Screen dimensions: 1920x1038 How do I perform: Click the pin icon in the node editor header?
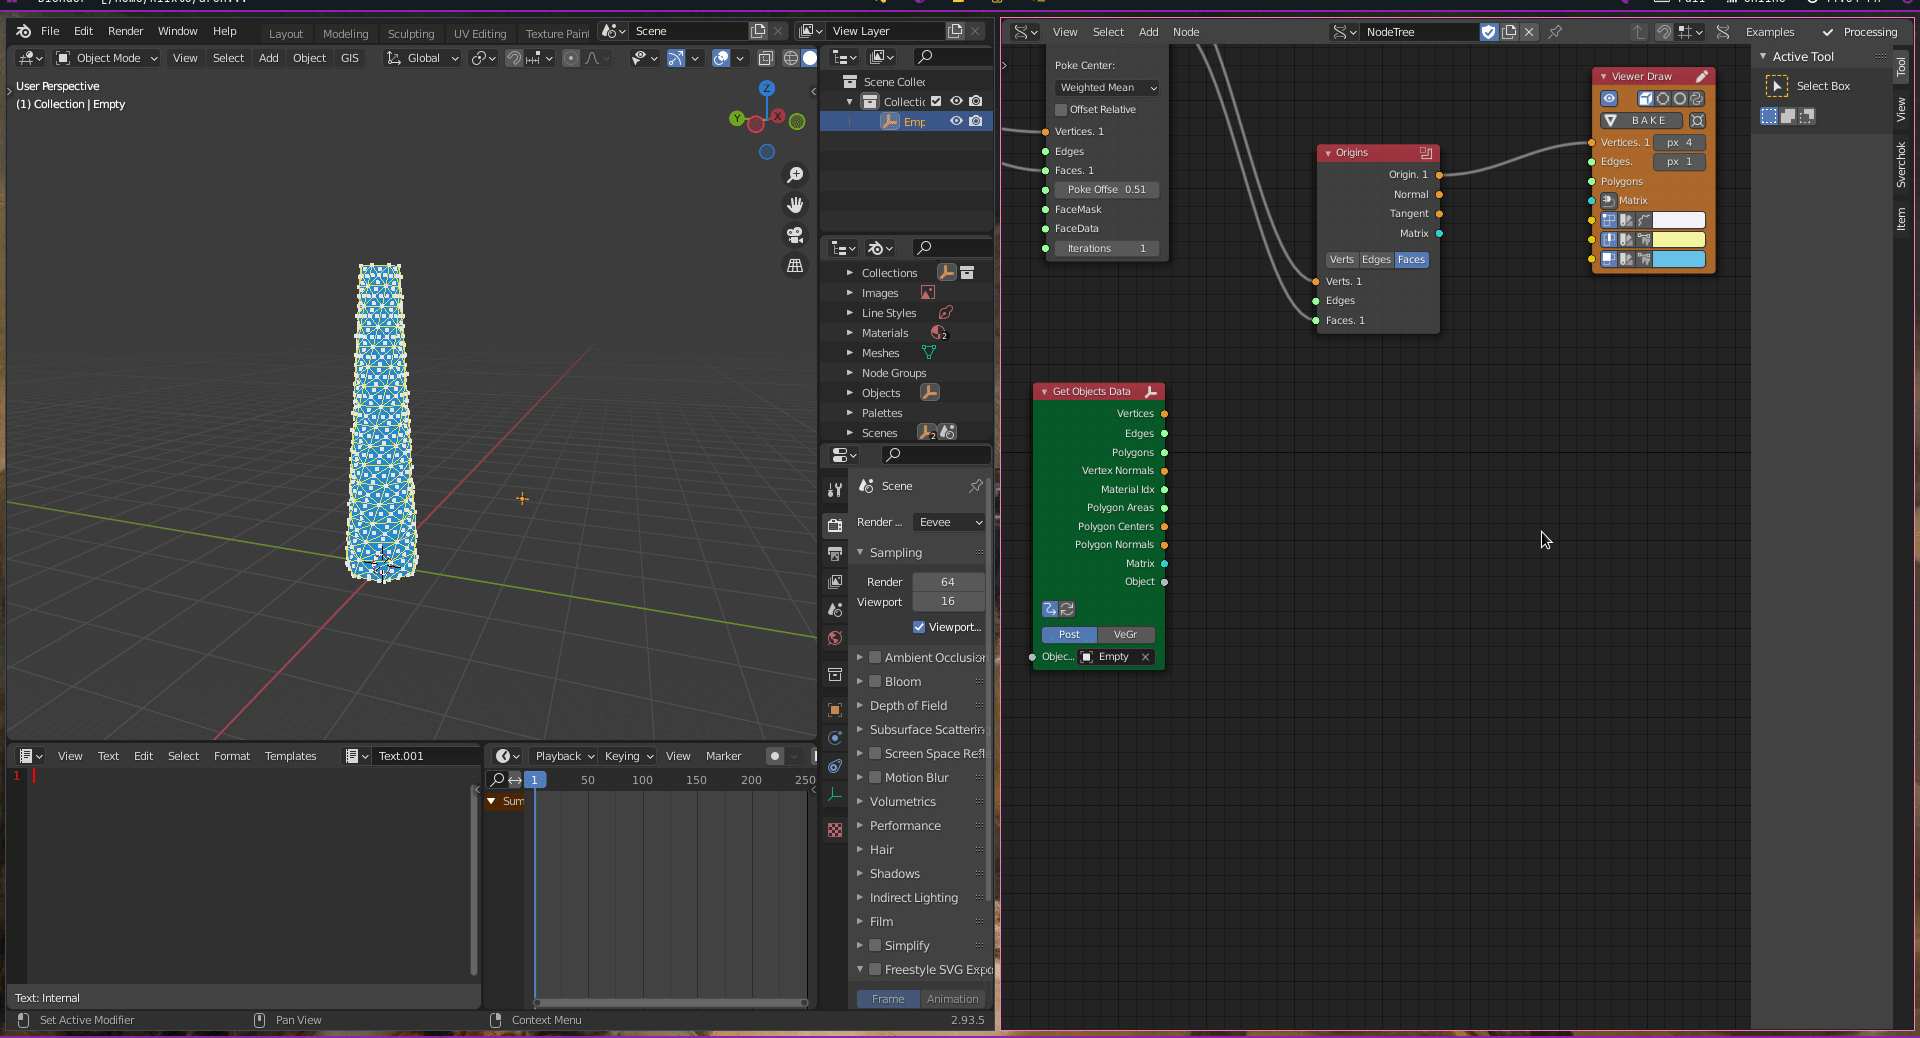[x=1555, y=32]
